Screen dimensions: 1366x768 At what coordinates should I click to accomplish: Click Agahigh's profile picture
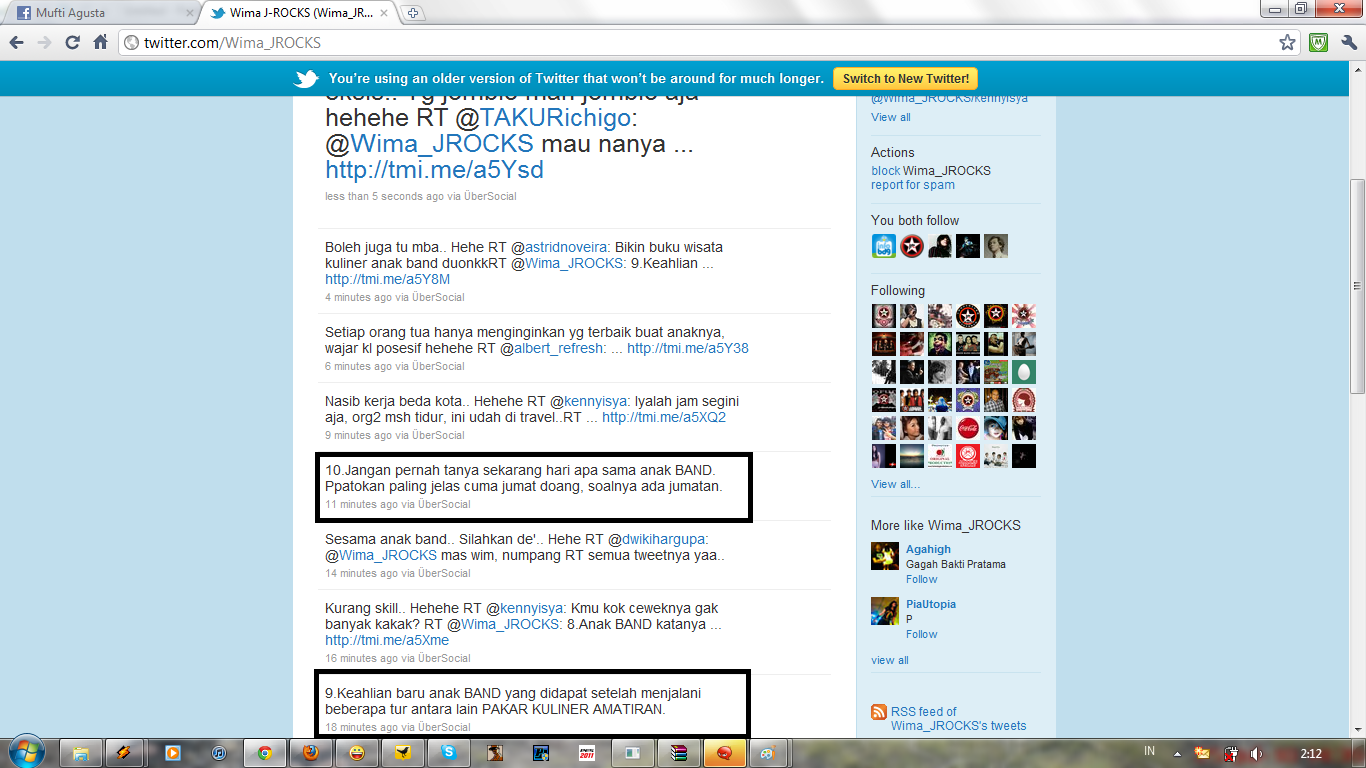[885, 556]
